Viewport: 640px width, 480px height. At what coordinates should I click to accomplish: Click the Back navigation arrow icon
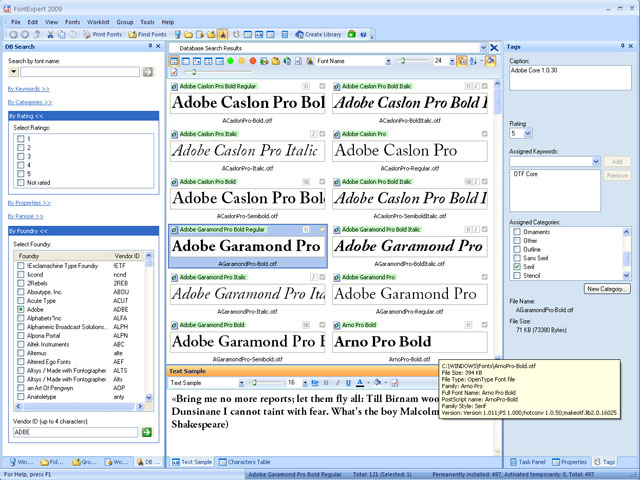click(13, 35)
